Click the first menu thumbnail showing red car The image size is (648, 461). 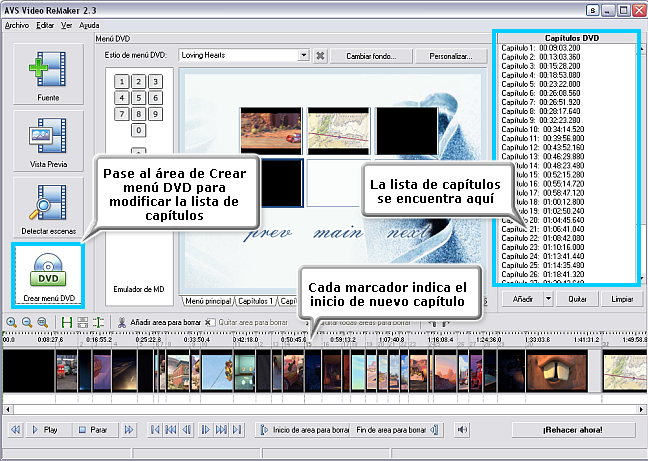271,131
